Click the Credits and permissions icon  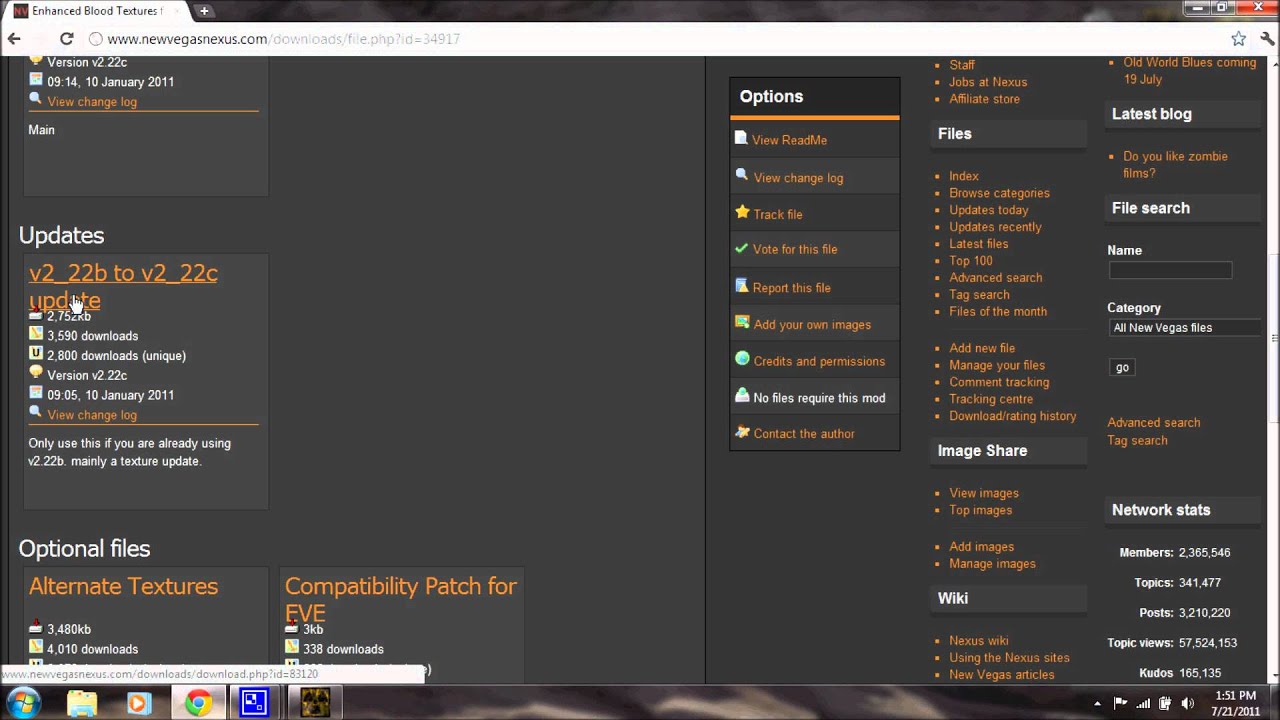pos(742,359)
